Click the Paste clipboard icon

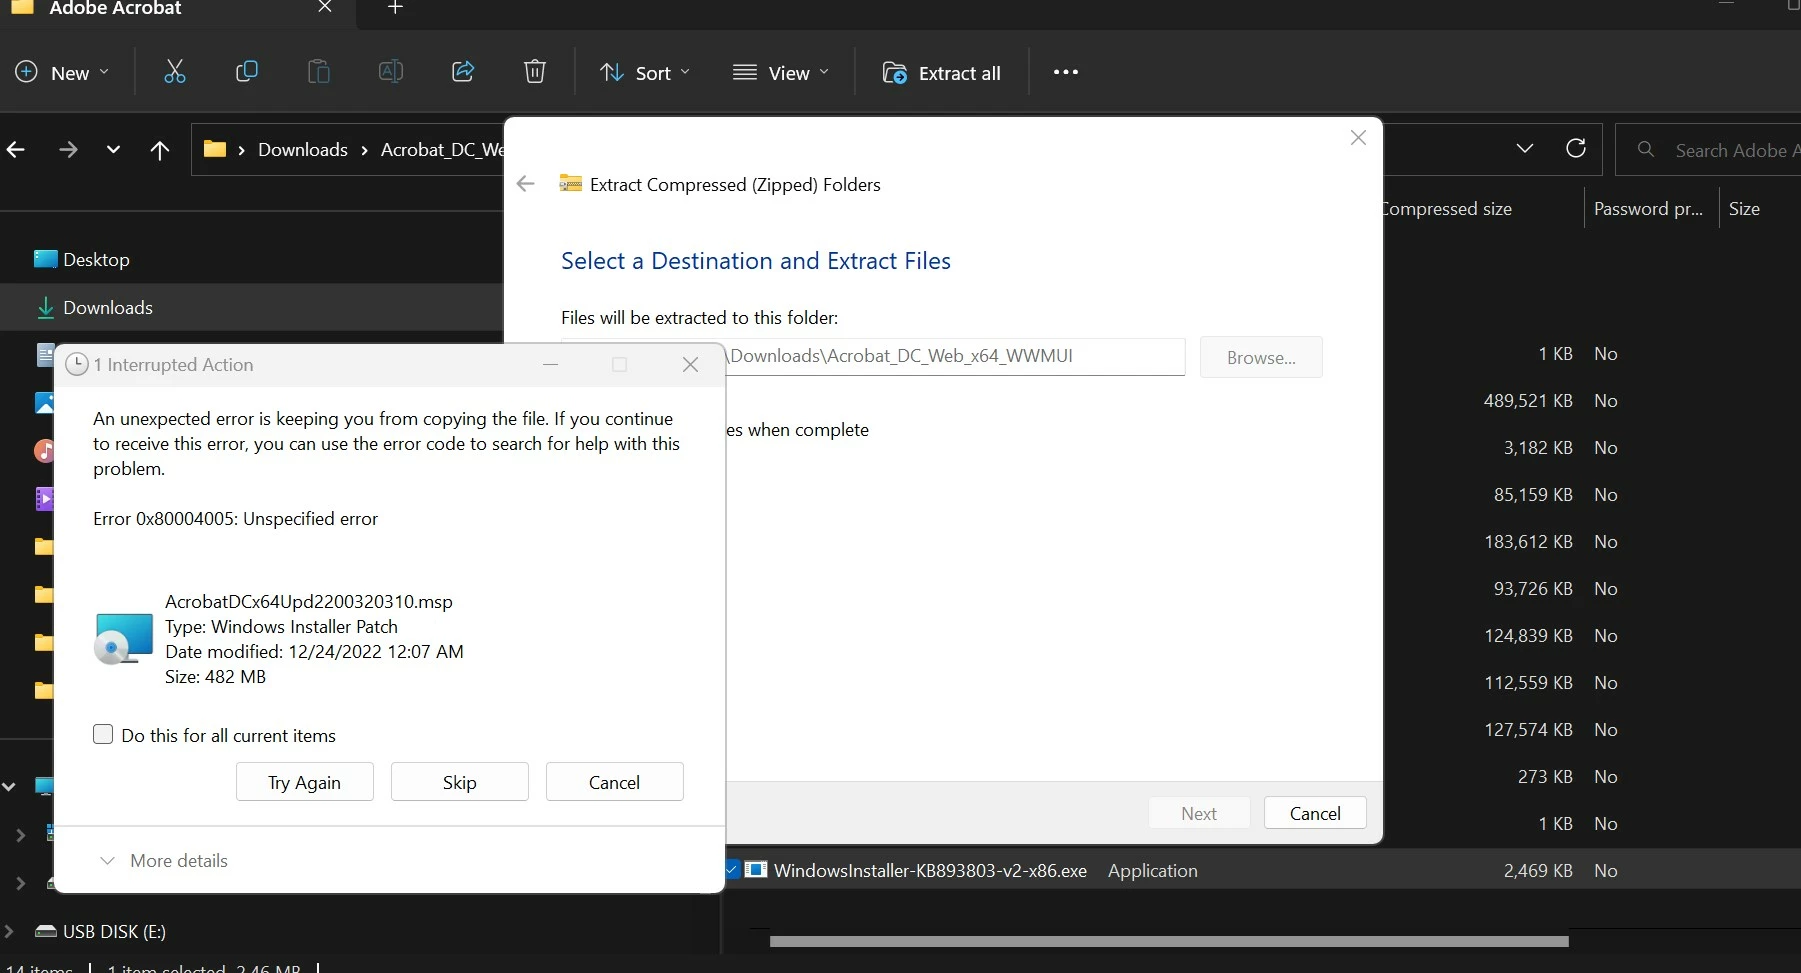click(318, 72)
